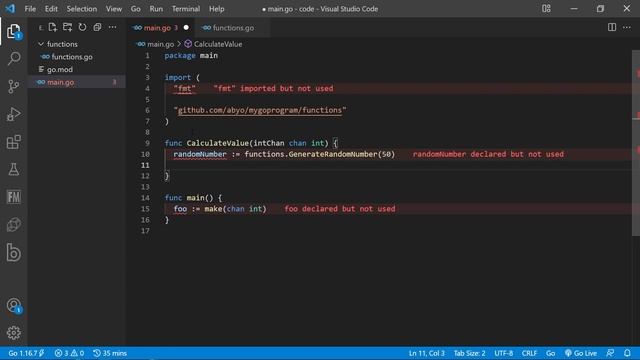Open the Manage settings gear
The height and width of the screenshot is (360, 640).
click(x=13, y=333)
